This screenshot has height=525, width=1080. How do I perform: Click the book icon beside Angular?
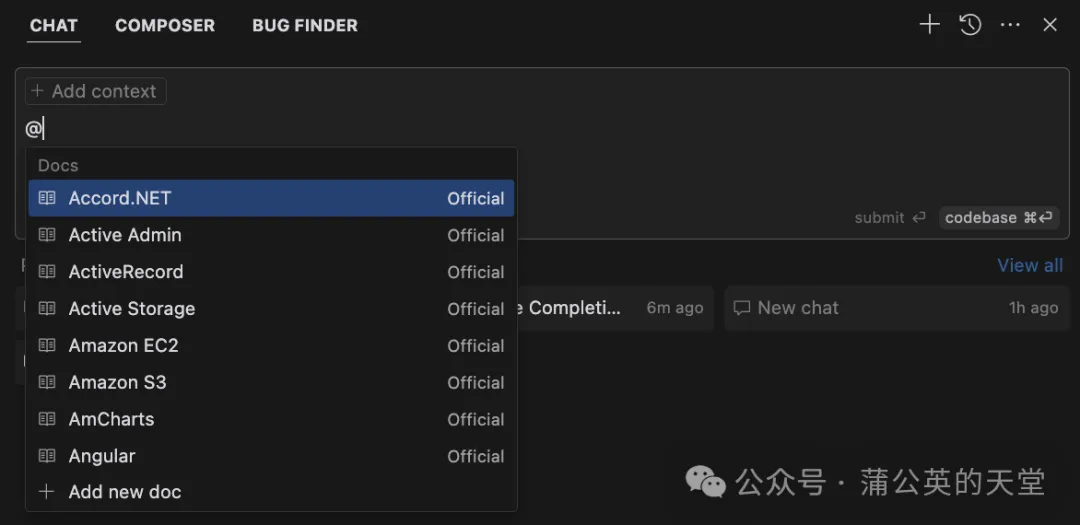tap(47, 456)
